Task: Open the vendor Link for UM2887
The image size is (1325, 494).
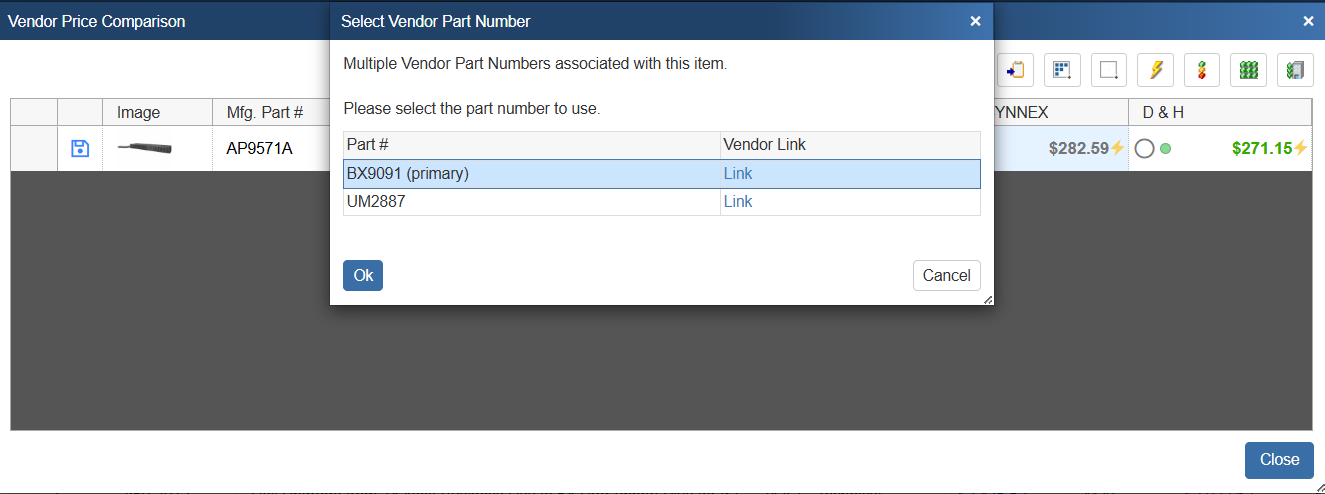Action: [738, 202]
